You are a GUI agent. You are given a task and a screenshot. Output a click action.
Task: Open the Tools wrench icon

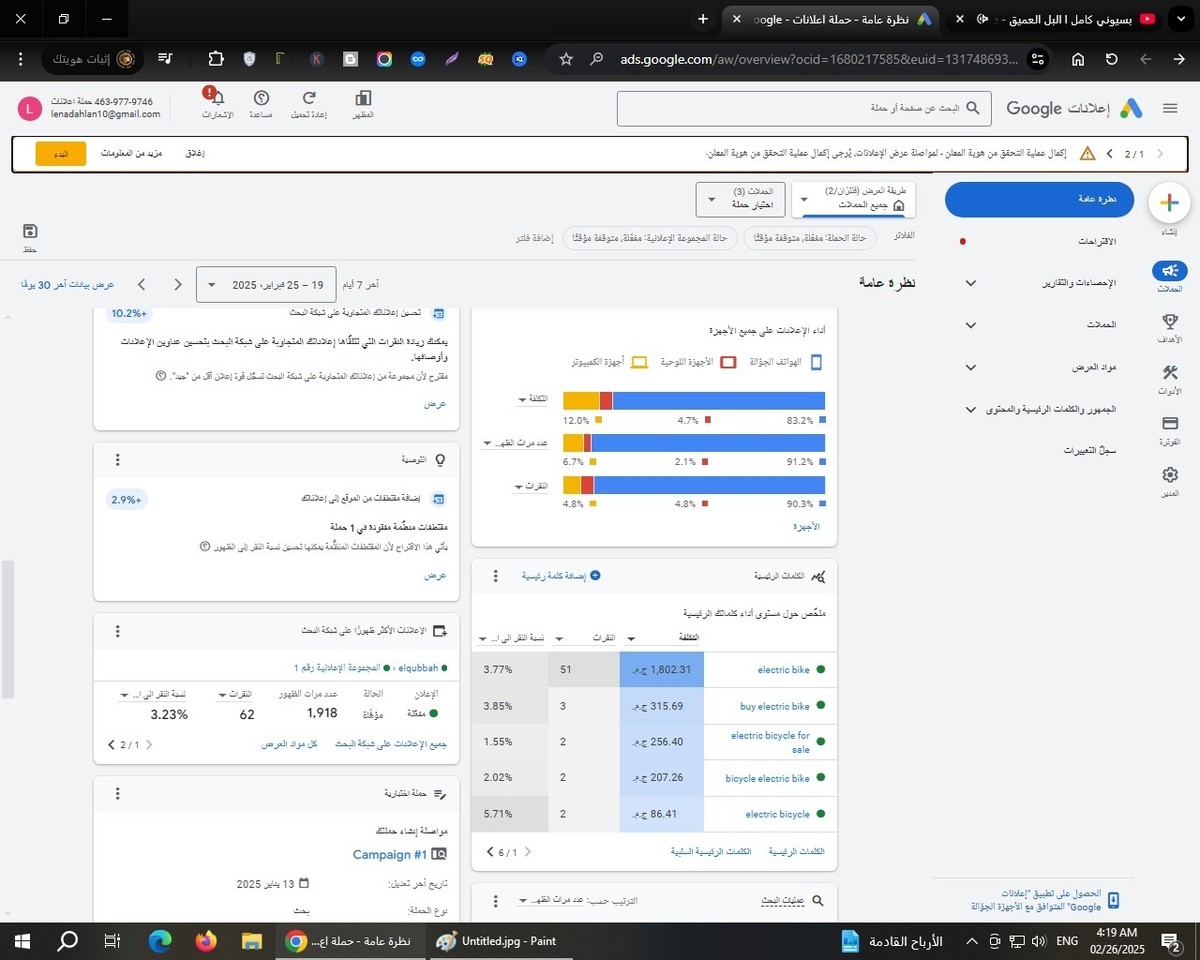point(1169,374)
